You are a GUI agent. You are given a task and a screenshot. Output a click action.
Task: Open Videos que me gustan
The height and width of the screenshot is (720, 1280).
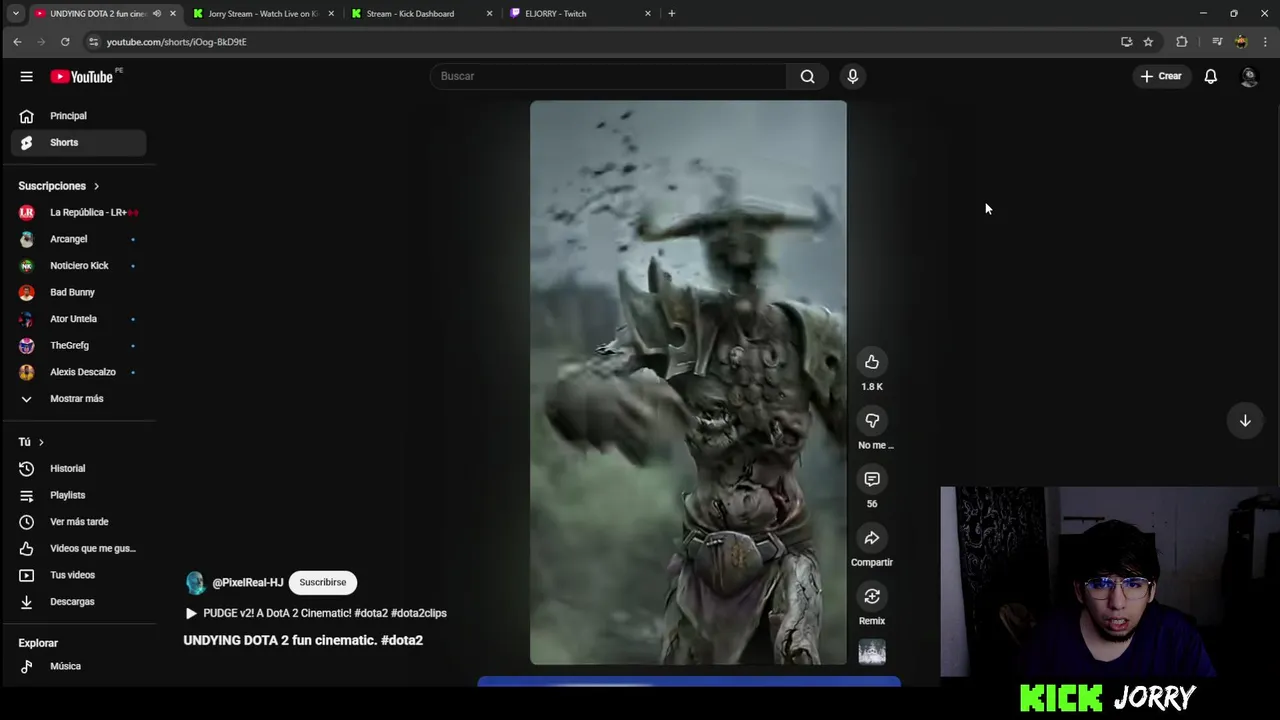pyautogui.click(x=78, y=548)
